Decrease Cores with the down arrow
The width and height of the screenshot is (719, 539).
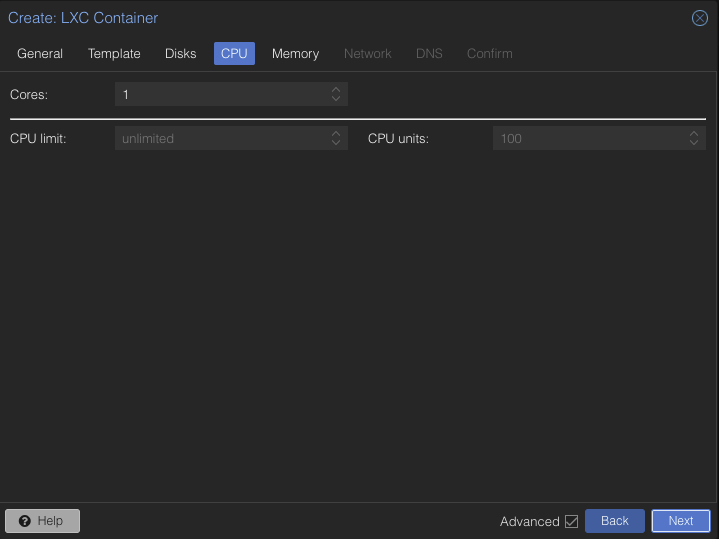point(336,99)
